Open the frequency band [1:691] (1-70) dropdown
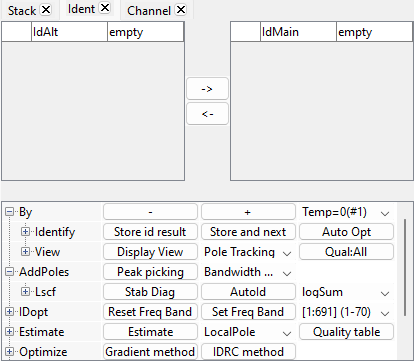 (346, 312)
